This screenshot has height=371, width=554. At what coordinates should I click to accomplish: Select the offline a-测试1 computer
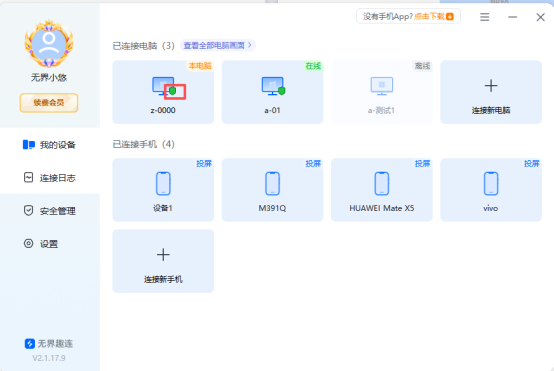point(382,92)
